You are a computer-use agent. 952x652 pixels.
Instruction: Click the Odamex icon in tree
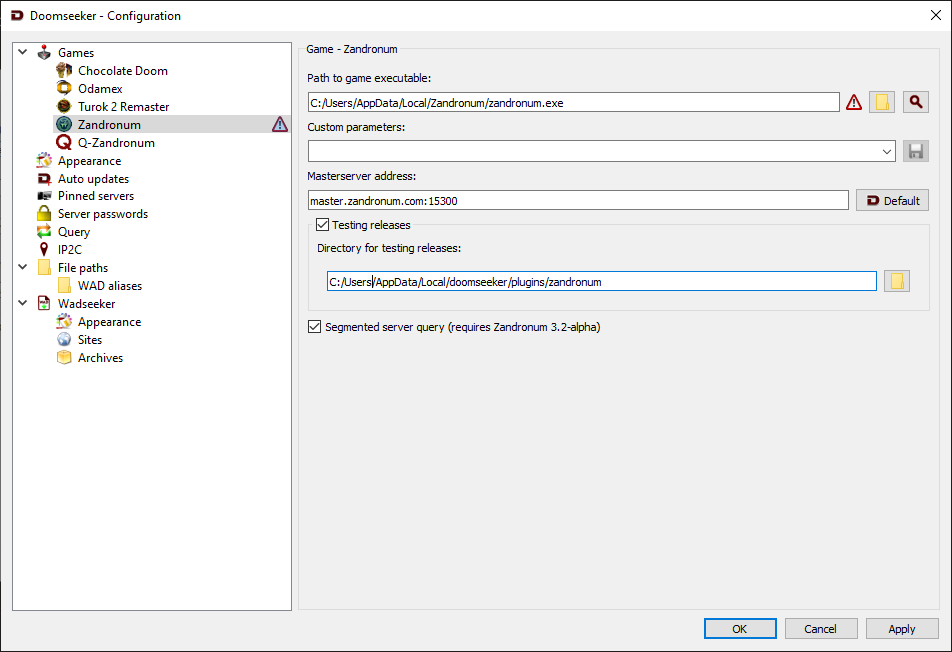(64, 89)
